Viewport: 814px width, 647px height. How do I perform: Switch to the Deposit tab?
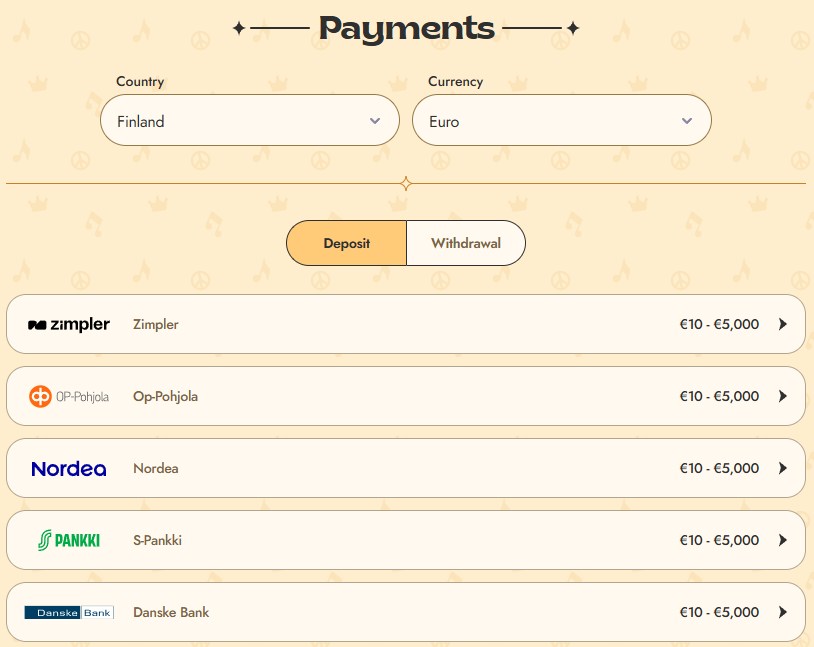[346, 243]
